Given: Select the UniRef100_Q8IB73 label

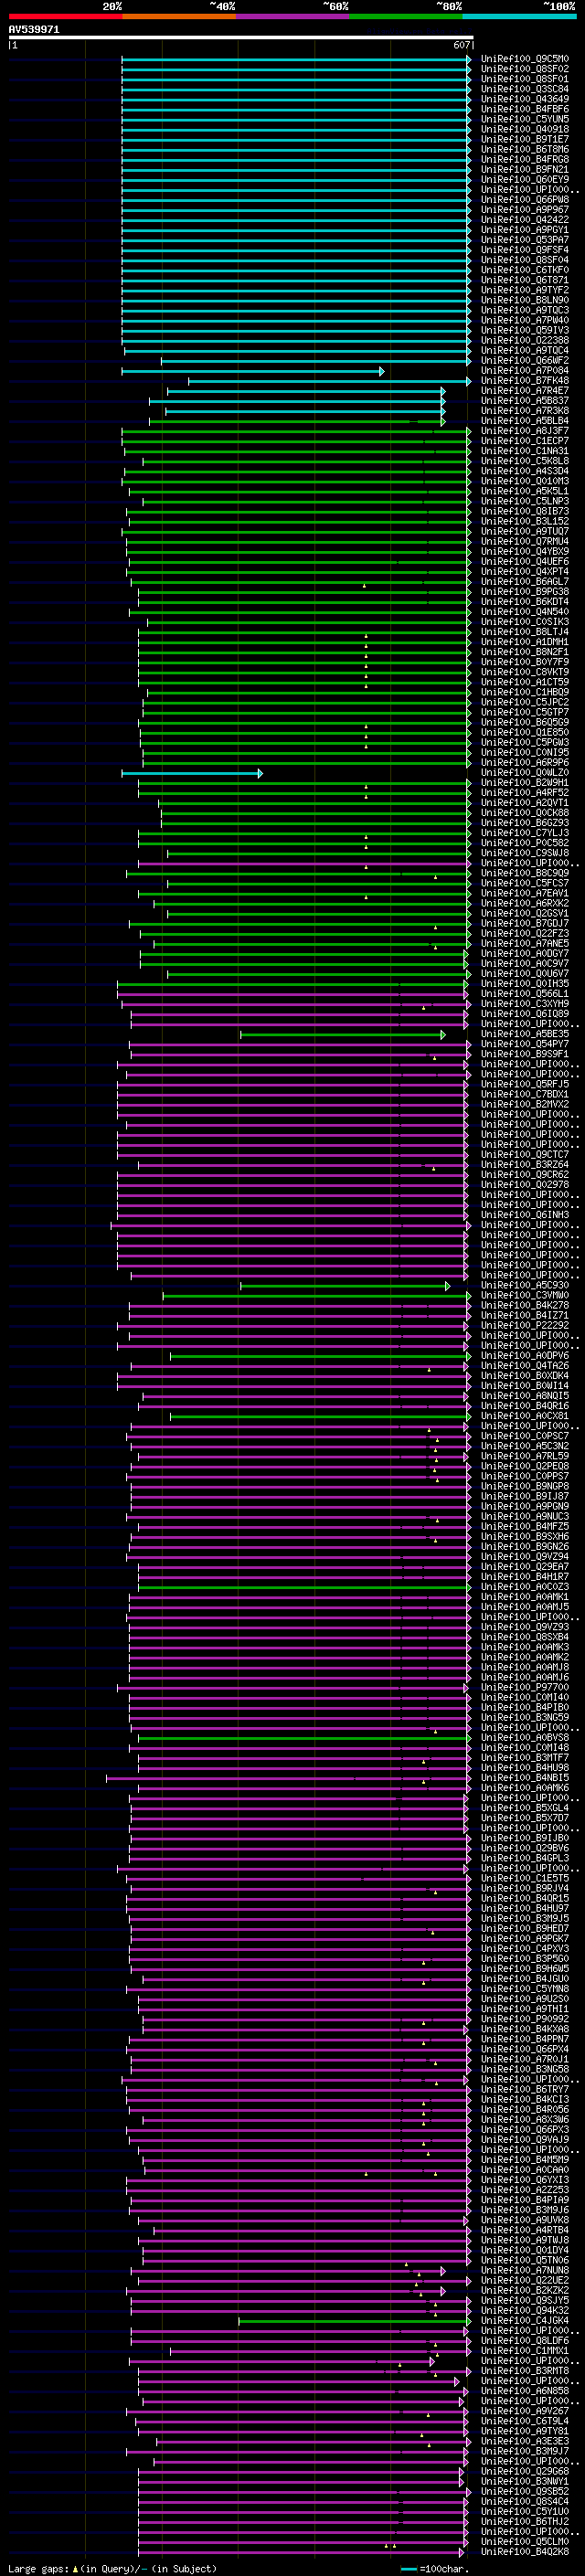Looking at the screenshot, I should tap(525, 511).
